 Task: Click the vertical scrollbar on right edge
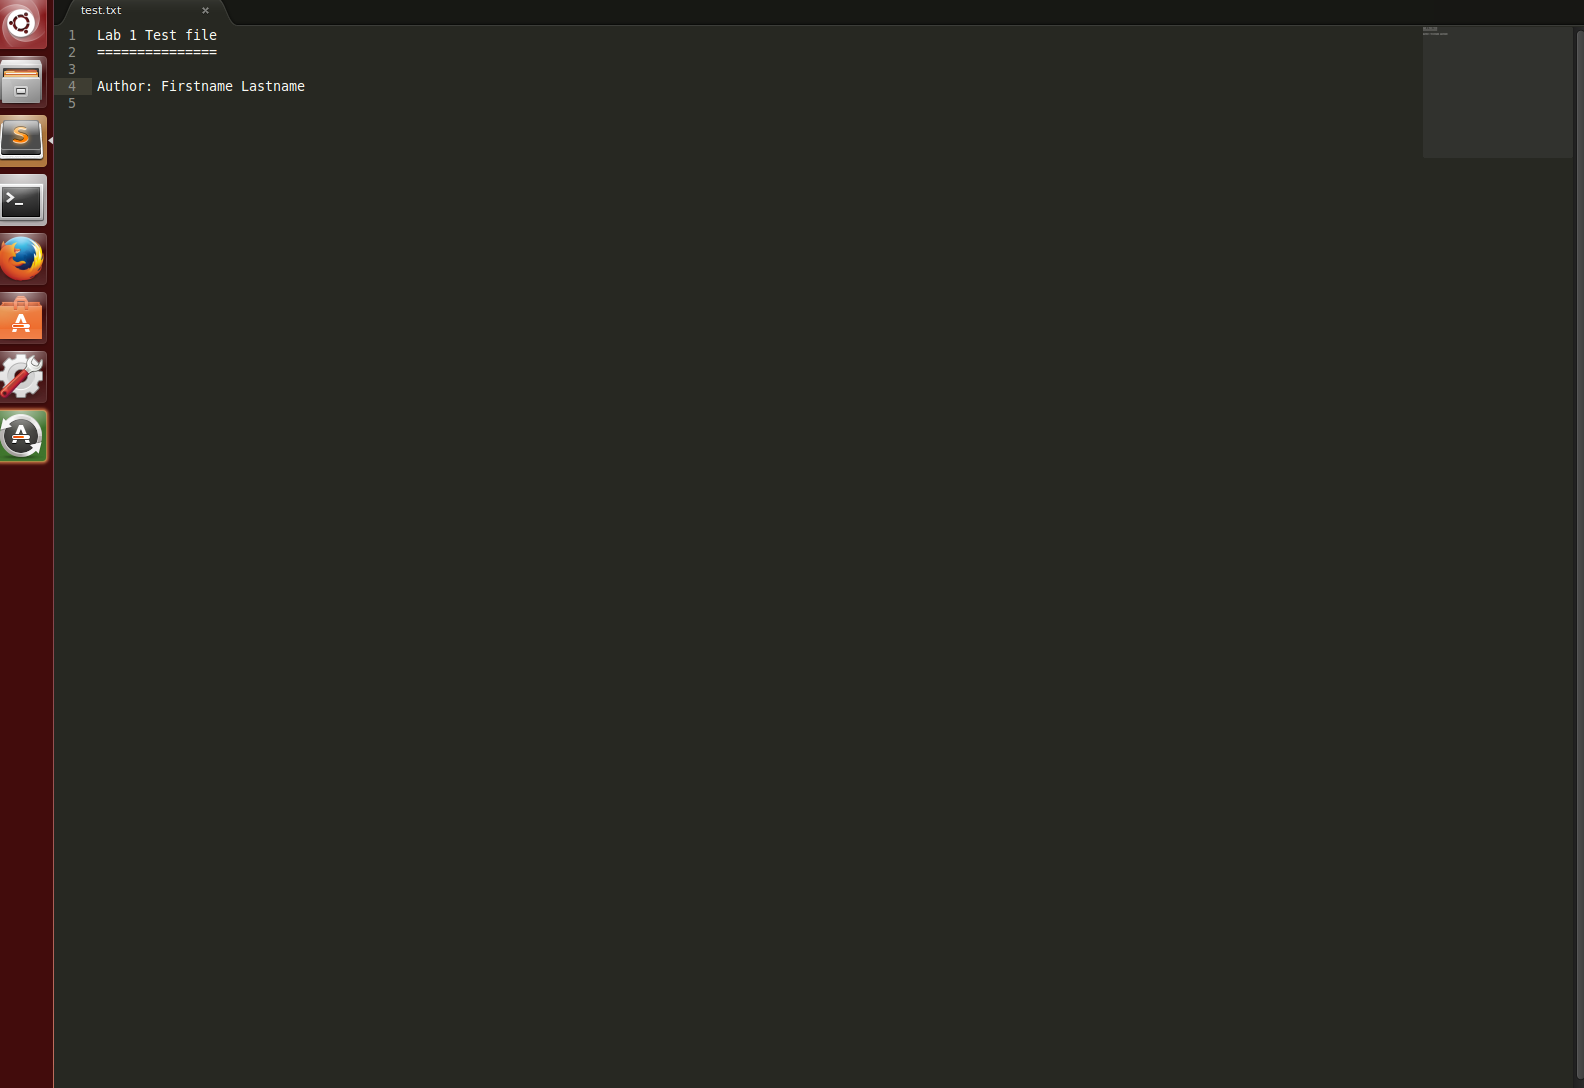[x=1580, y=555]
